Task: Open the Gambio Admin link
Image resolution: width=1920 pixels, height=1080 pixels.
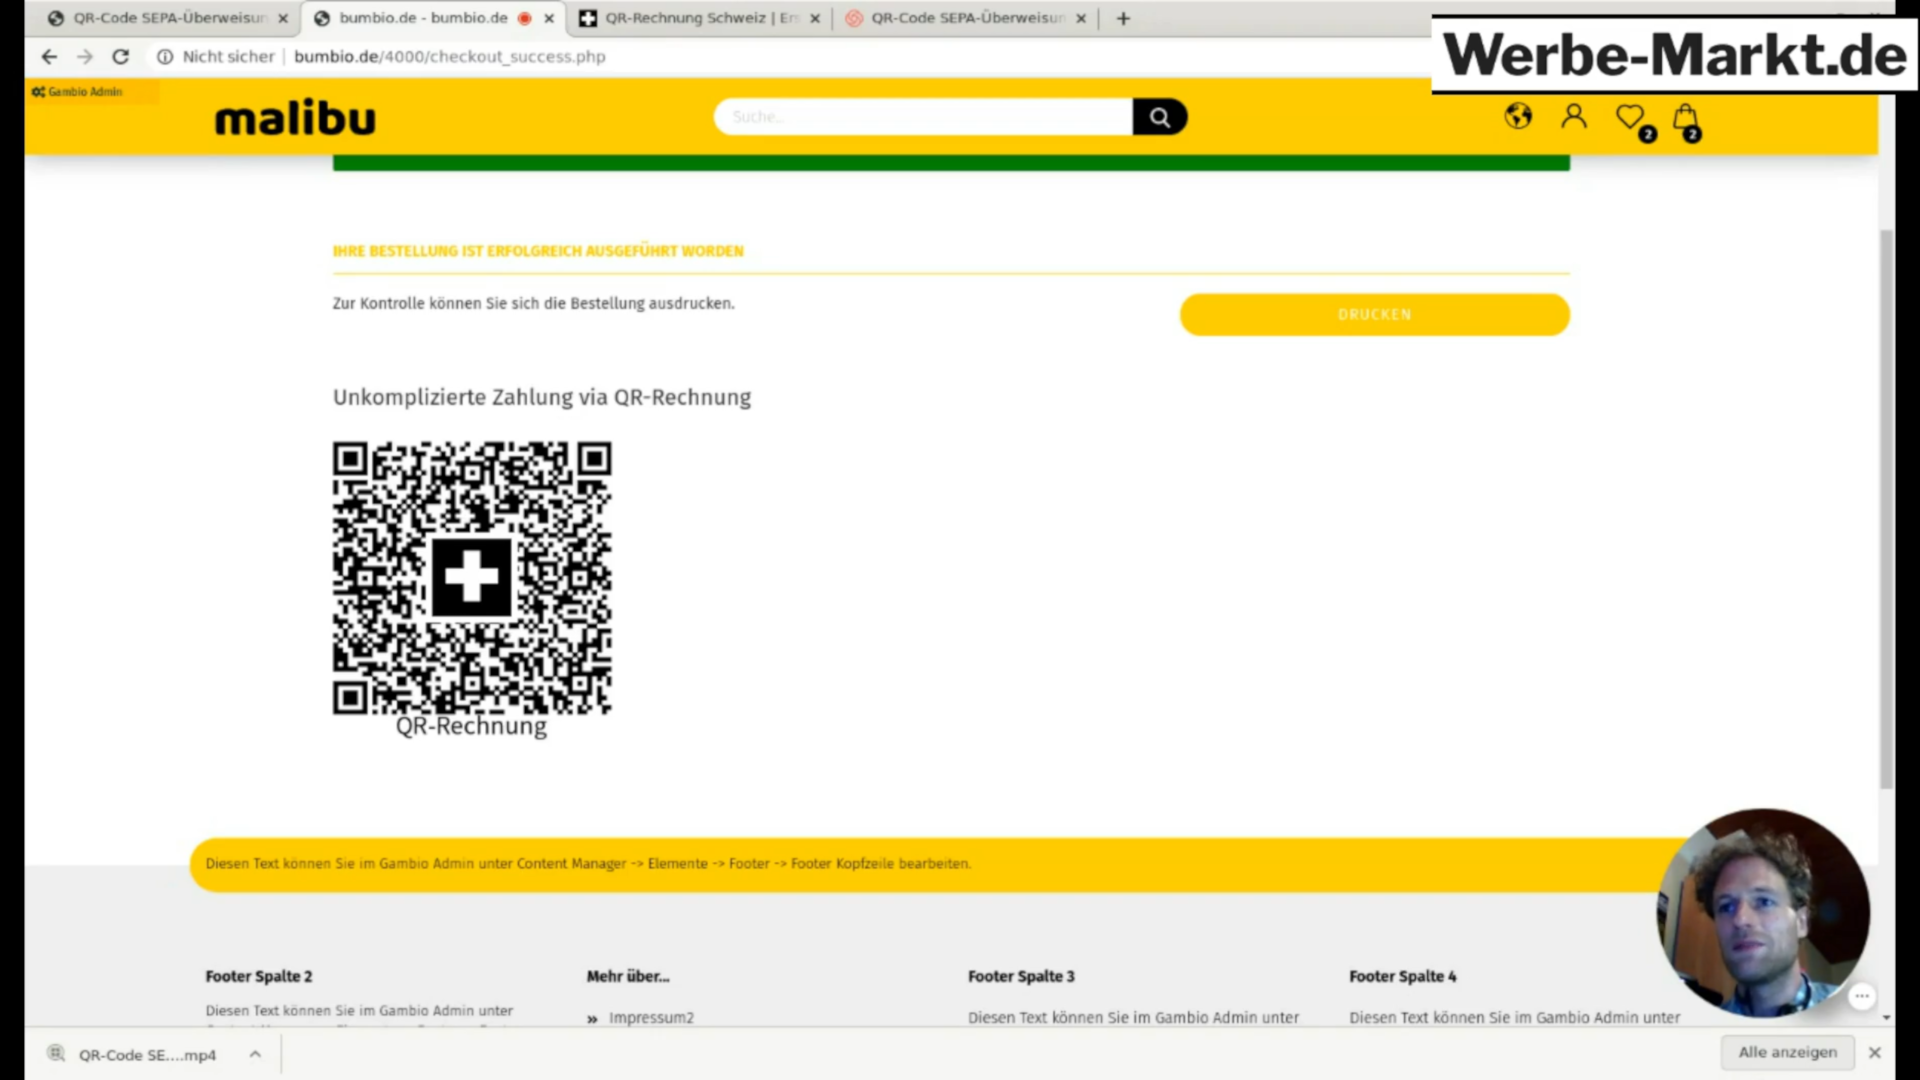Action: 77,92
